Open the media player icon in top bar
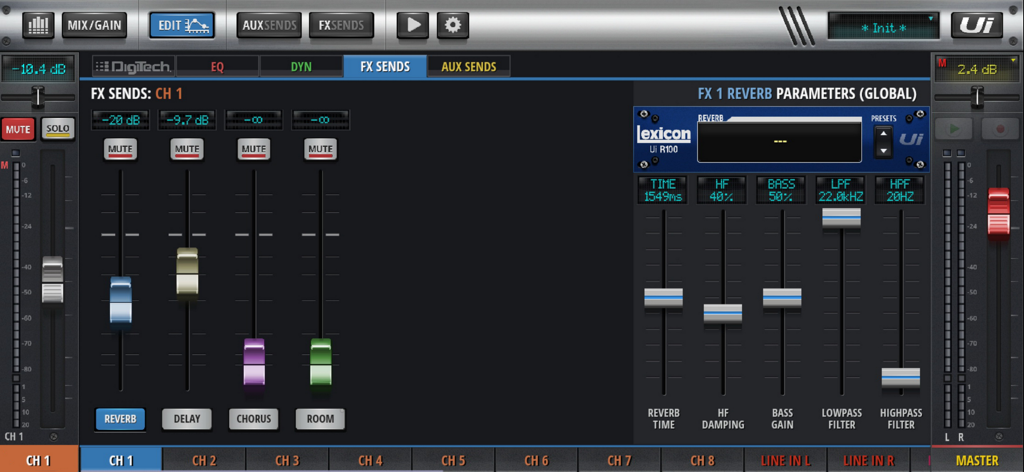 point(413,25)
